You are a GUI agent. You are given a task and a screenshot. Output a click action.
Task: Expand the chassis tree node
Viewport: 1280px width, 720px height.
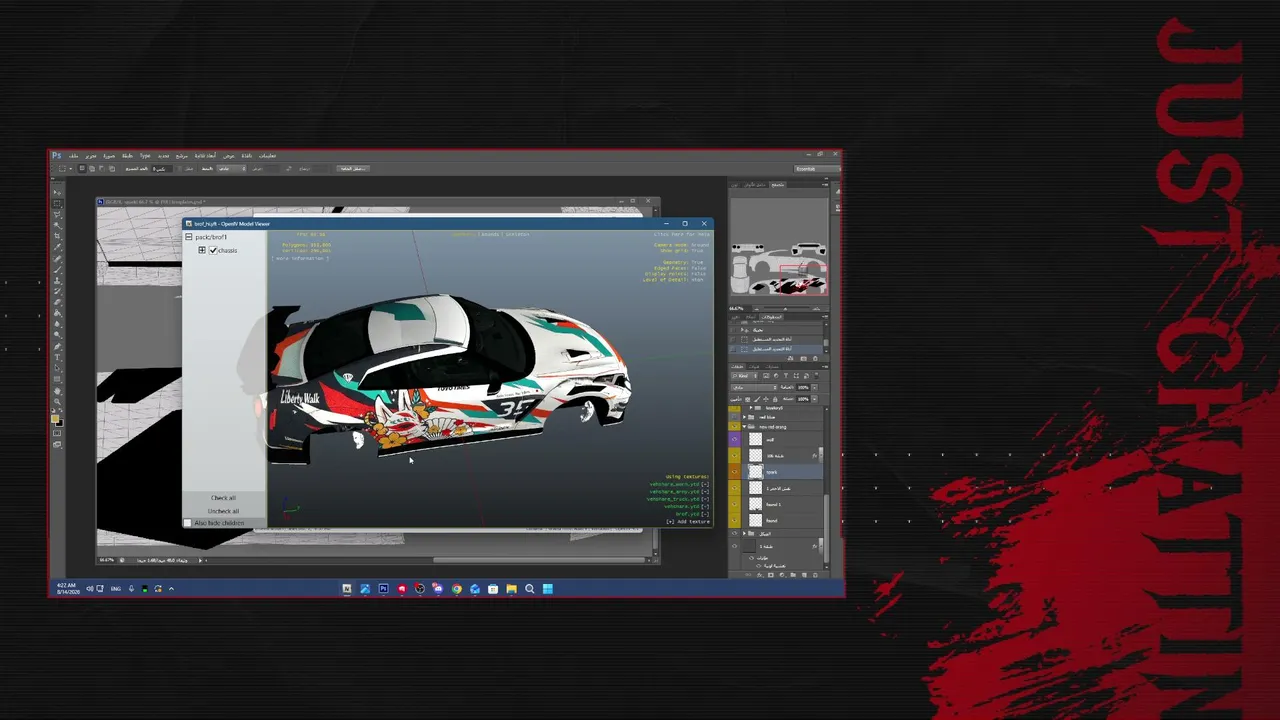tap(202, 250)
